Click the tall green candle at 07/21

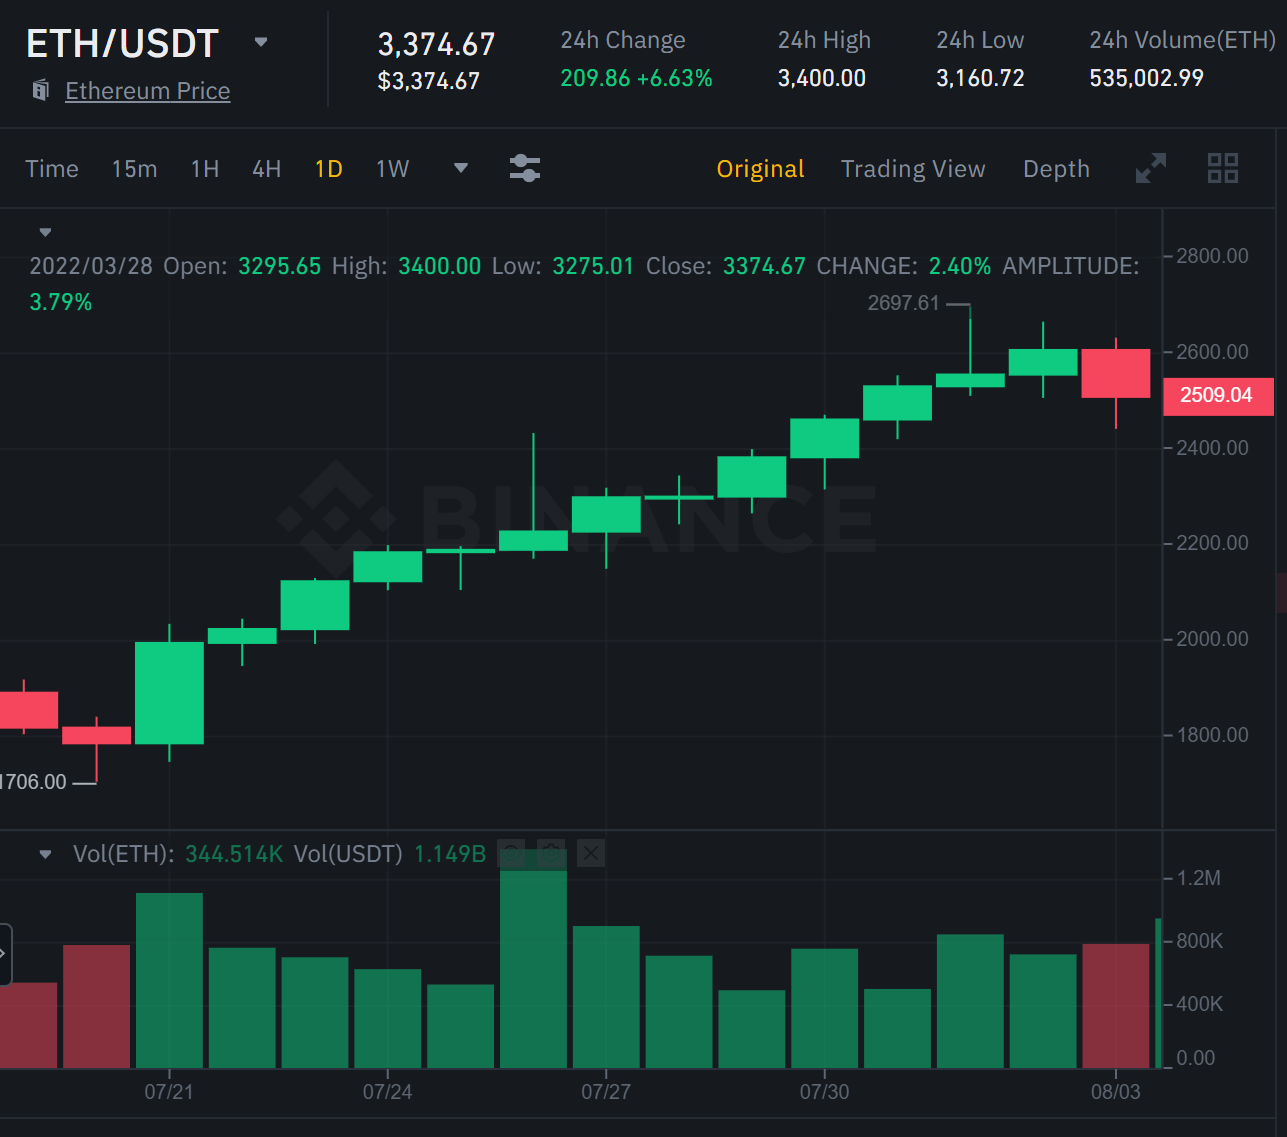point(169,693)
